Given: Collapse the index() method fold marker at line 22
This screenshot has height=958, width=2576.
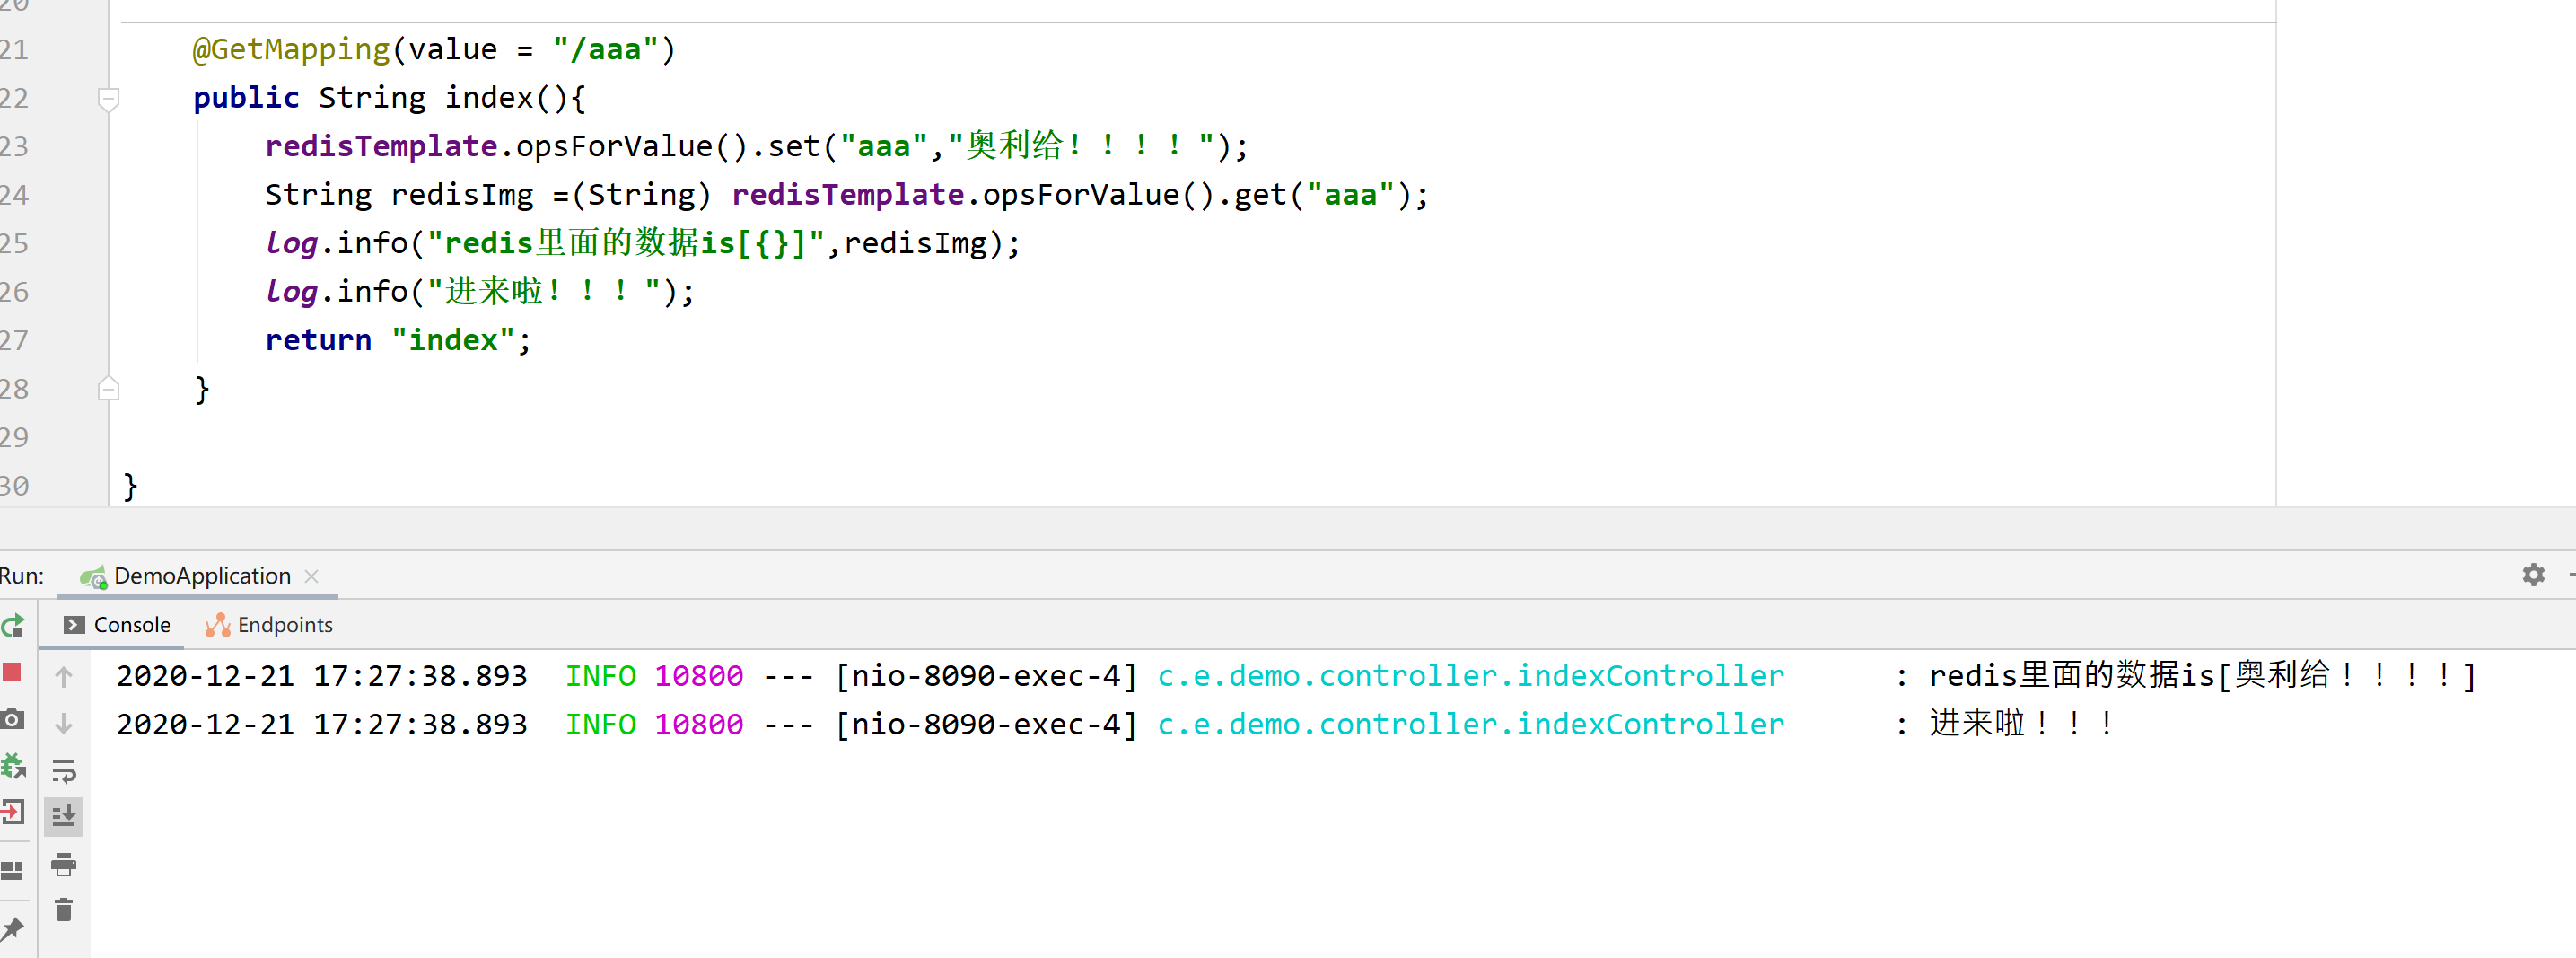Looking at the screenshot, I should [109, 98].
